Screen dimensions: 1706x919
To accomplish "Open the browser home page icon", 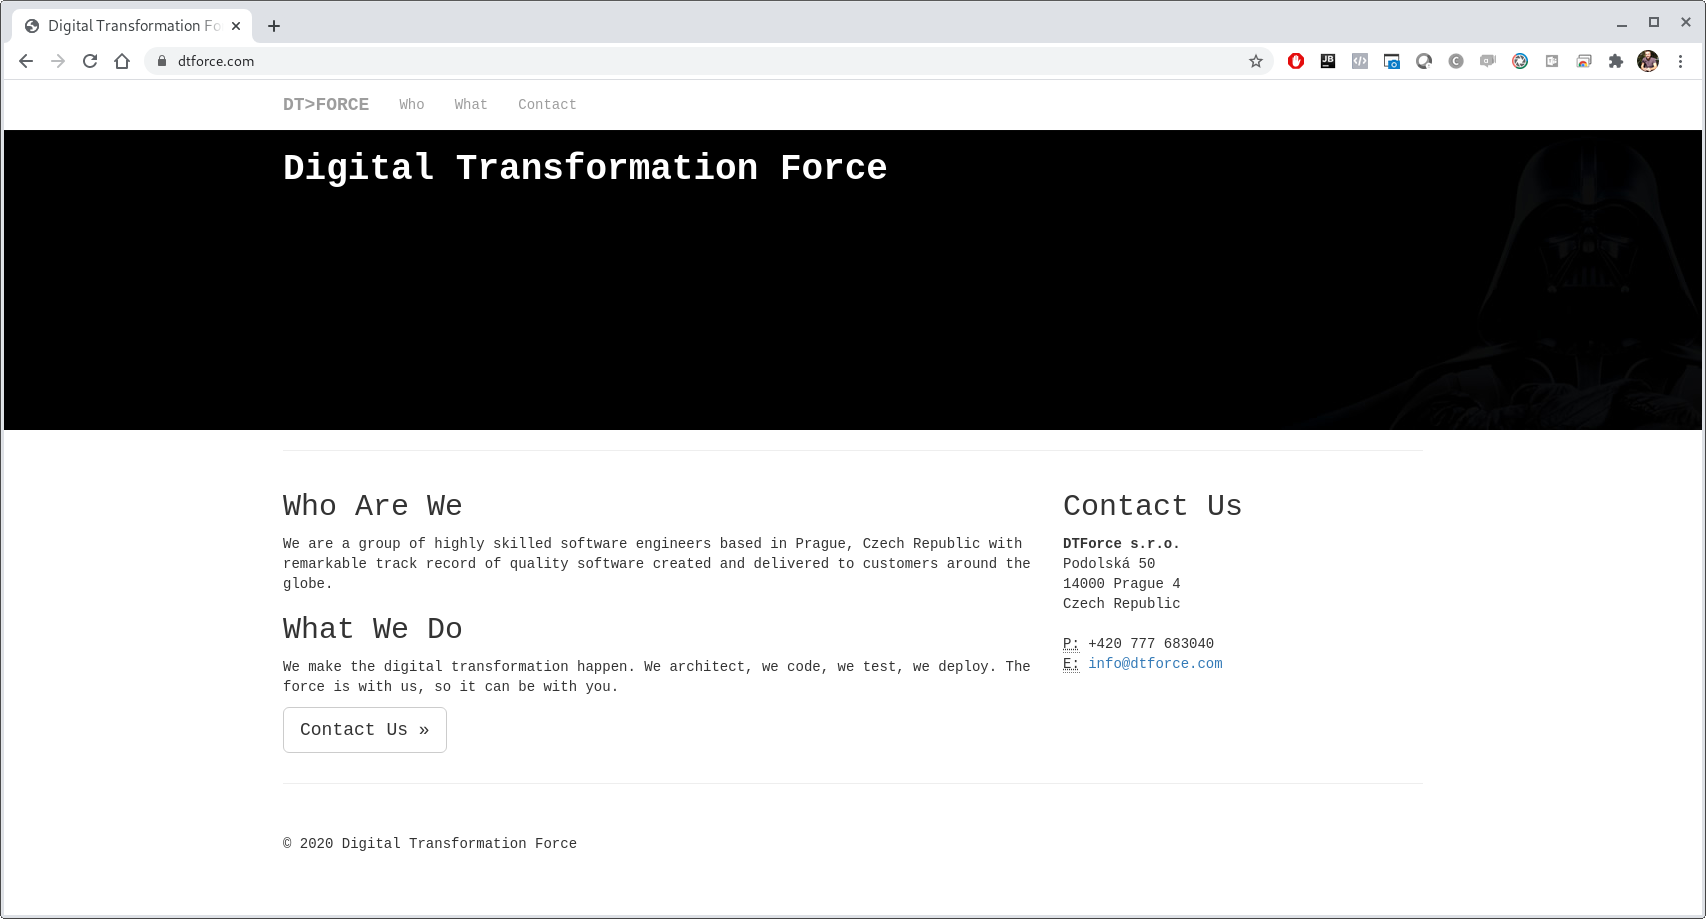I will (122, 61).
